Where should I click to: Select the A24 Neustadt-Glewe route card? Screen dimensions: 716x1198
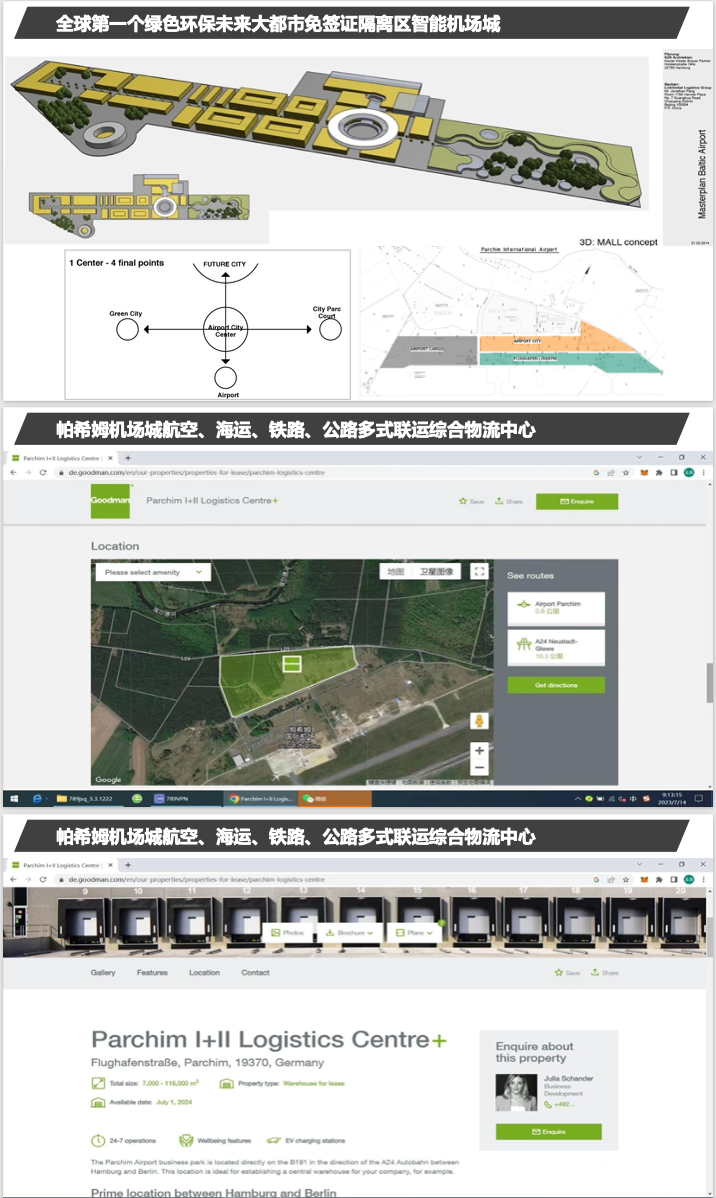pos(556,648)
